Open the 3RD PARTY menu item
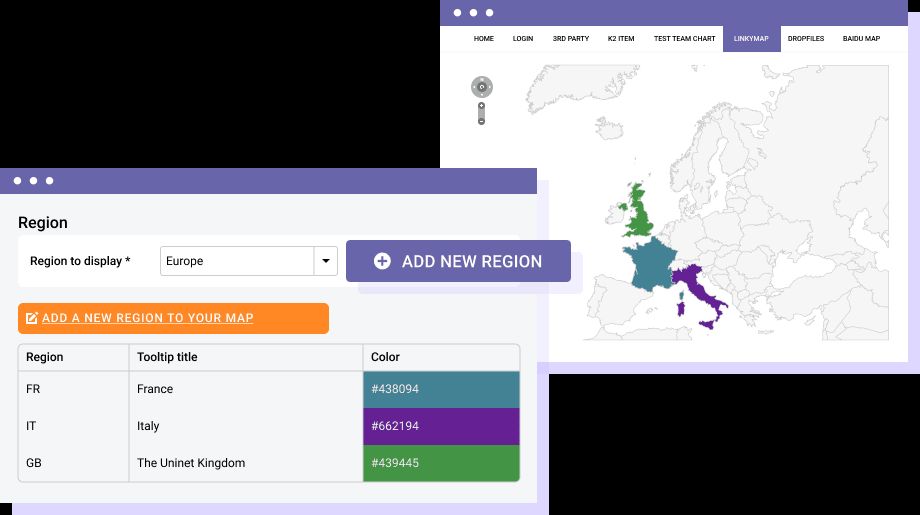Image resolution: width=920 pixels, height=515 pixels. (570, 39)
